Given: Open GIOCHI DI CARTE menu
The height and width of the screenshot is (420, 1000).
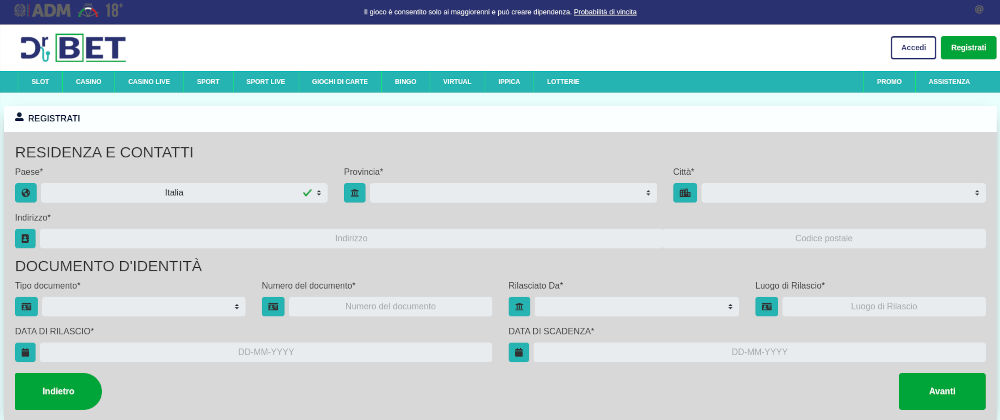Looking at the screenshot, I should (340, 82).
